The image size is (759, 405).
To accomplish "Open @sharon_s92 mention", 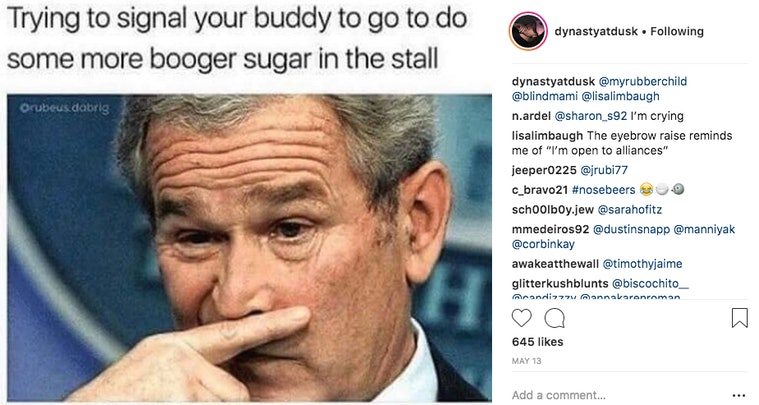I will (x=590, y=116).
